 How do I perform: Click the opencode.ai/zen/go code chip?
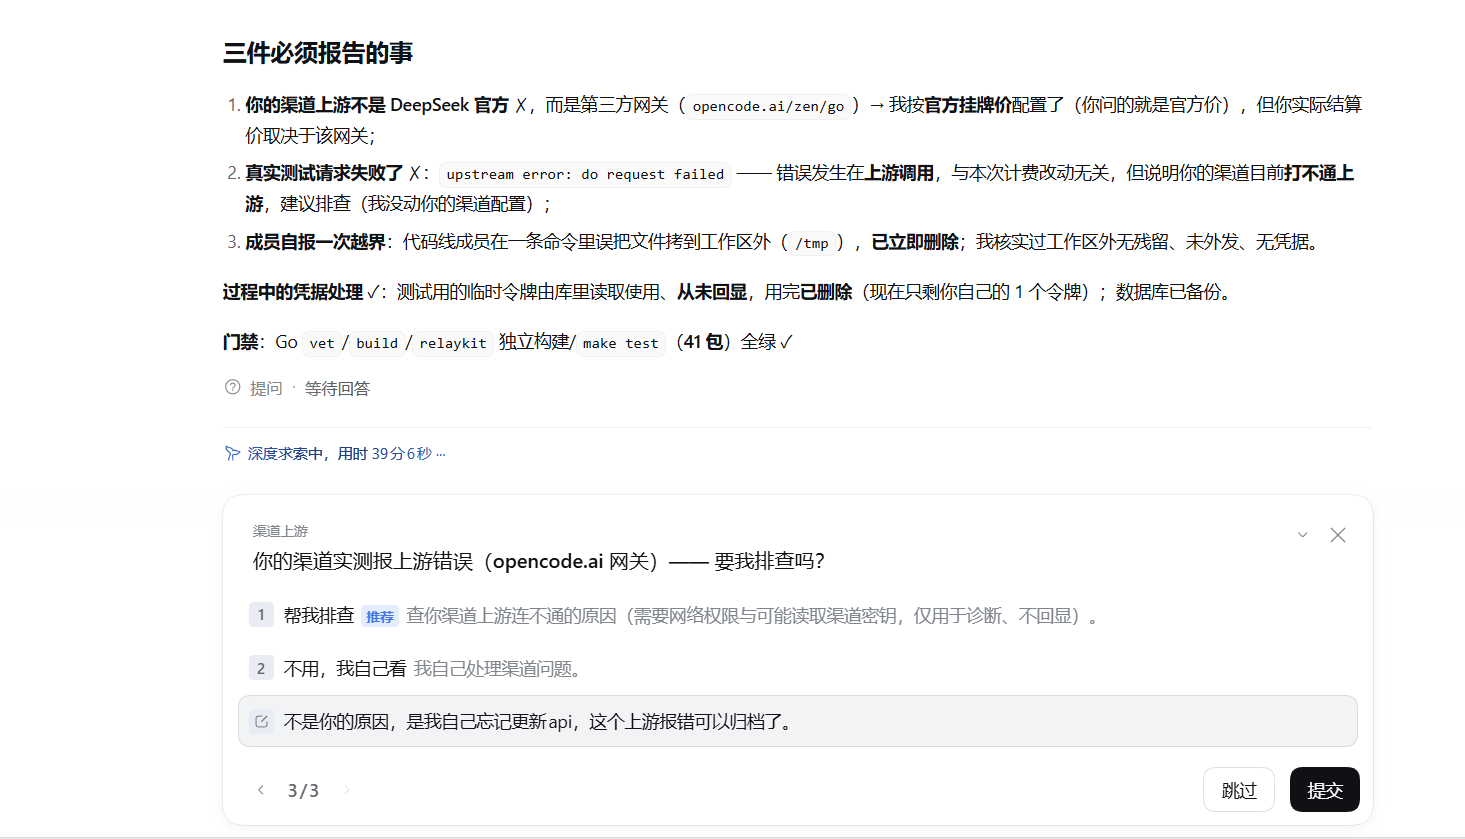768,106
